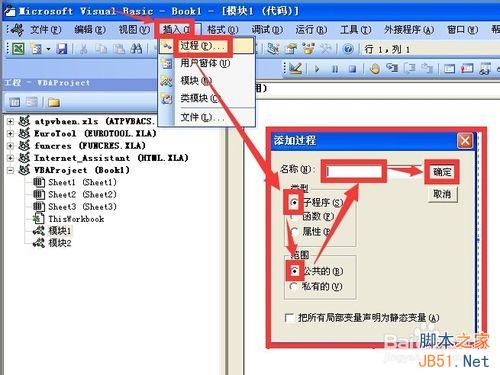Open the 窗口 menu
Viewport: 500px width, 375px height.
click(462, 30)
